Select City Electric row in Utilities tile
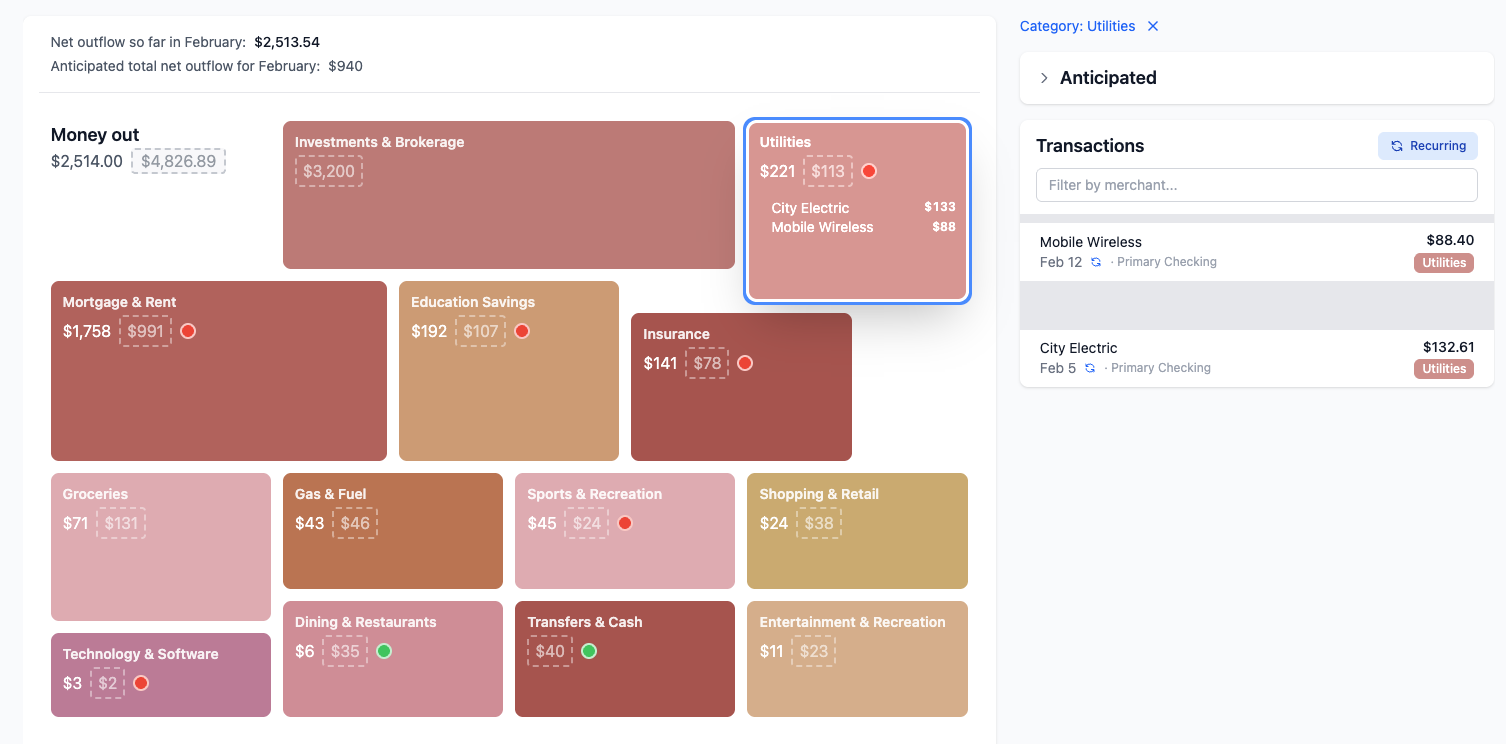Image resolution: width=1506 pixels, height=744 pixels. click(862, 208)
